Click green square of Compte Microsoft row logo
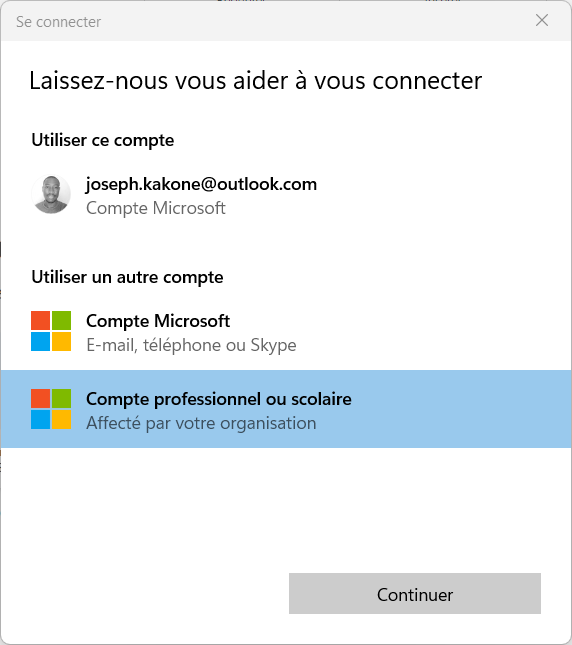This screenshot has height=645, width=572. coord(61,321)
